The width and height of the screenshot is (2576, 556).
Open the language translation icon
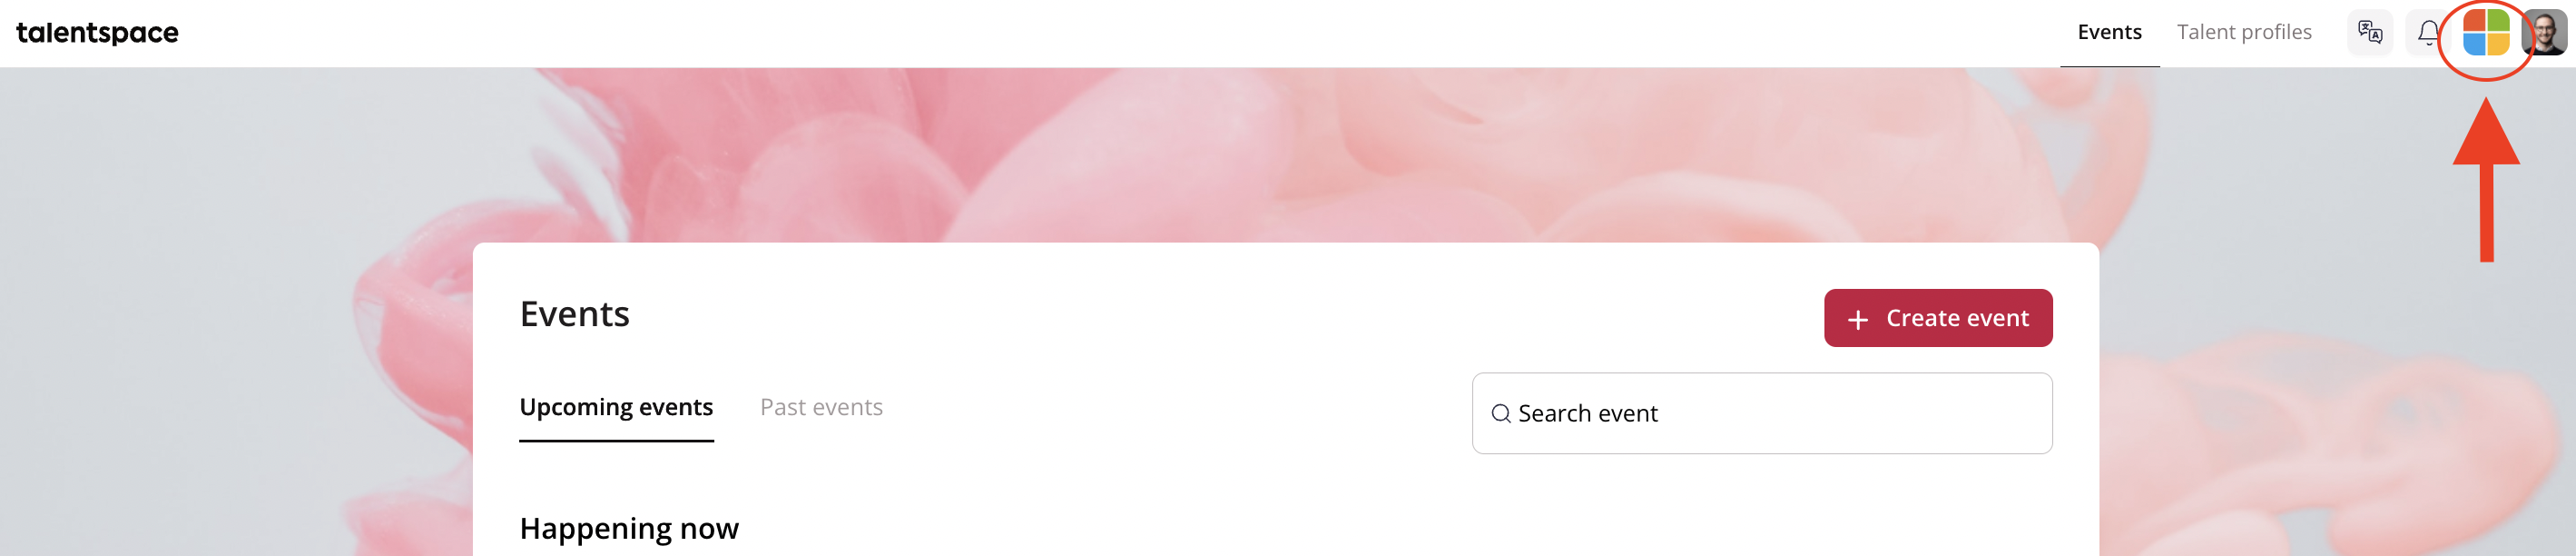pos(2370,33)
